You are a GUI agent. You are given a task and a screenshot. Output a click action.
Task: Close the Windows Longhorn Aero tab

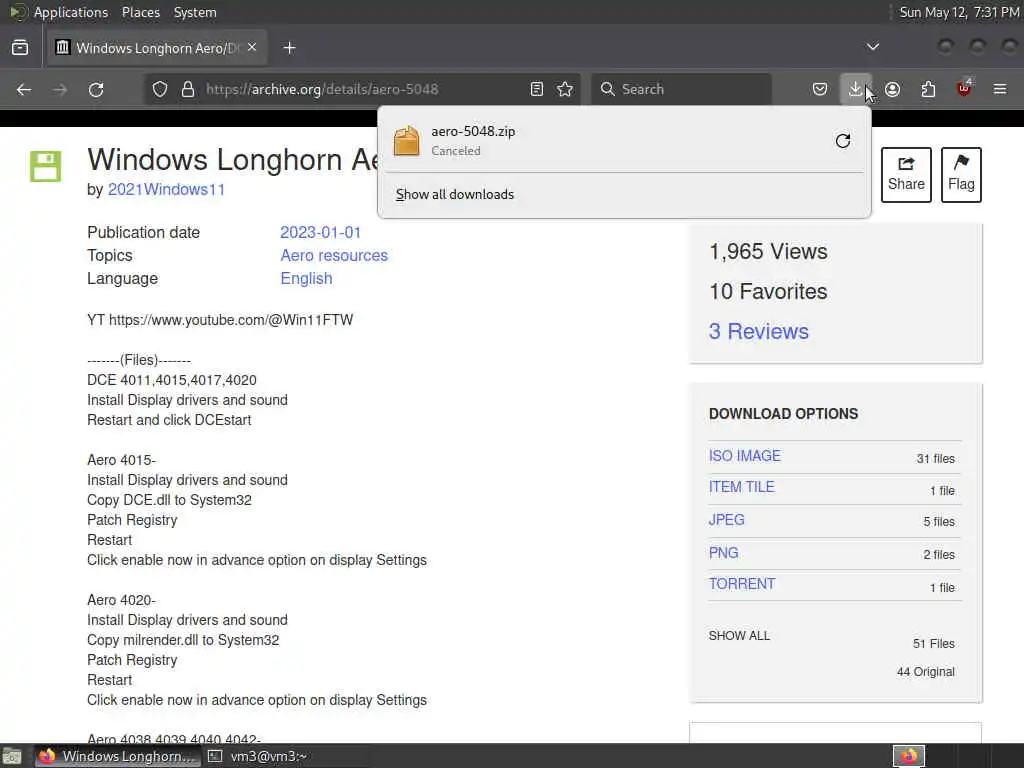coord(252,47)
